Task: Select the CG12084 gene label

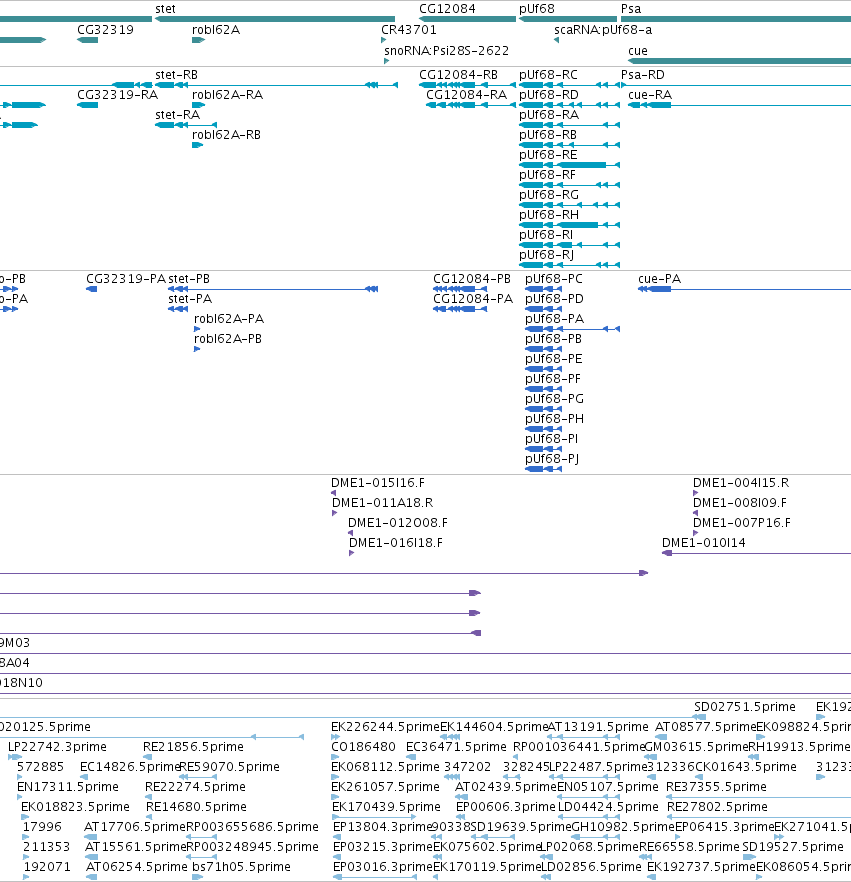Action: pyautogui.click(x=447, y=8)
